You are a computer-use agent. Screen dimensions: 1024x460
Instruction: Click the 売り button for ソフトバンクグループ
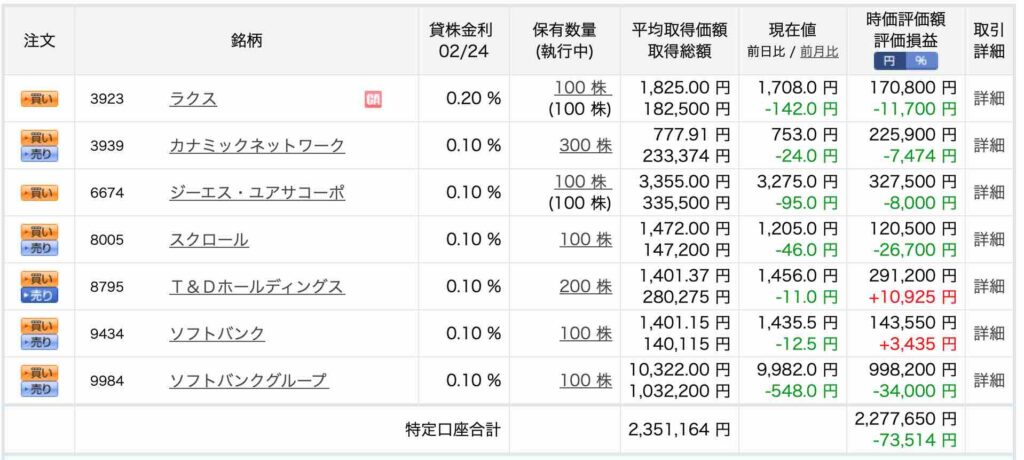[40, 389]
